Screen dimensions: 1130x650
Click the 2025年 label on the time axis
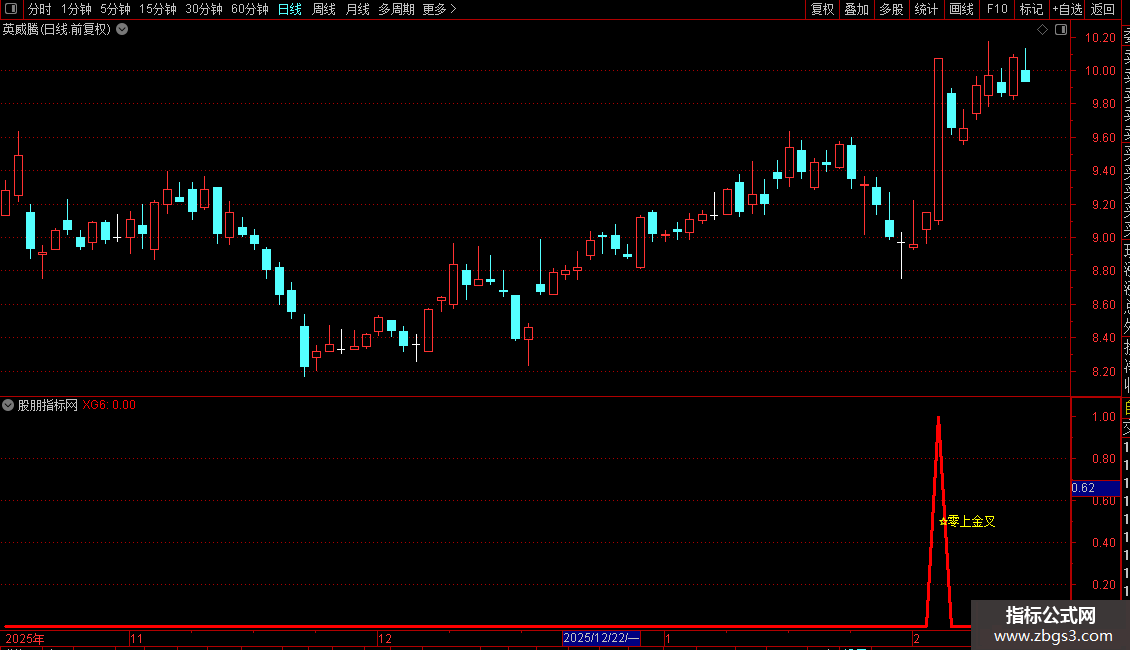pyautogui.click(x=25, y=638)
